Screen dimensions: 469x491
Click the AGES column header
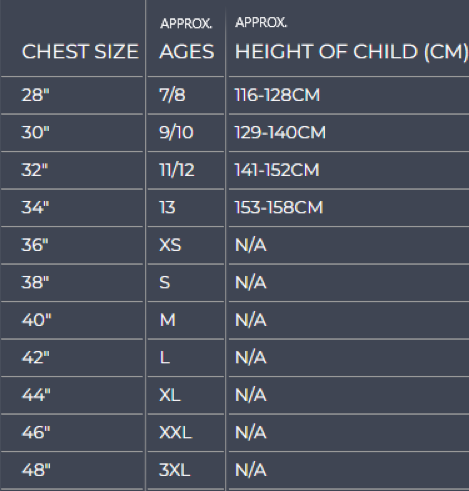click(x=187, y=52)
